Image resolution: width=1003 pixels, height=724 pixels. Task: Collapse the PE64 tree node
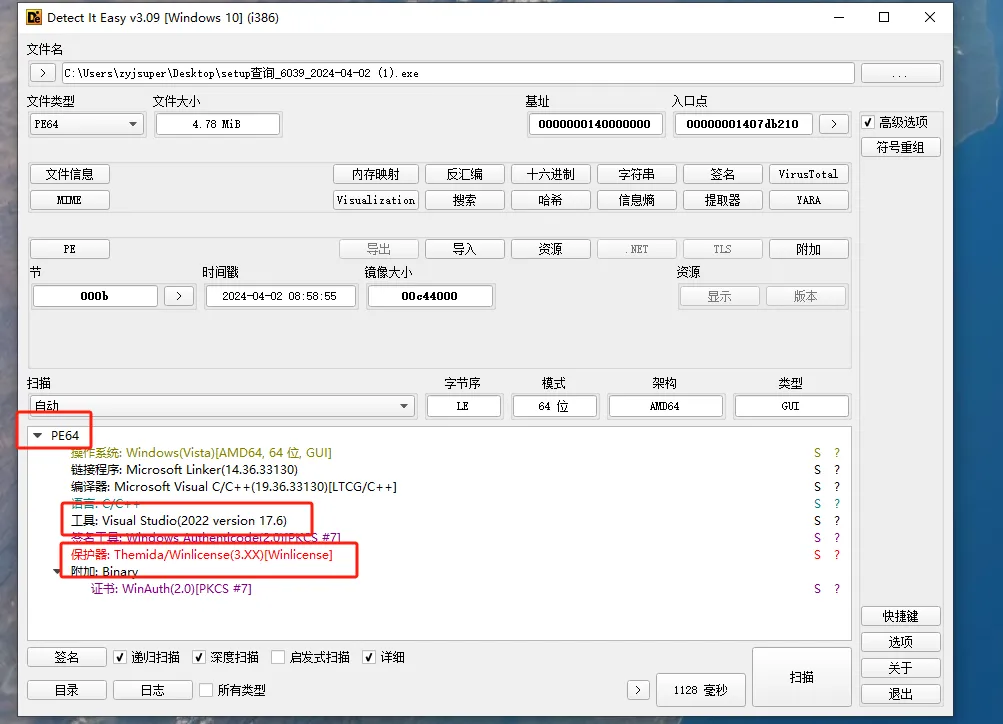pyautogui.click(x=37, y=436)
